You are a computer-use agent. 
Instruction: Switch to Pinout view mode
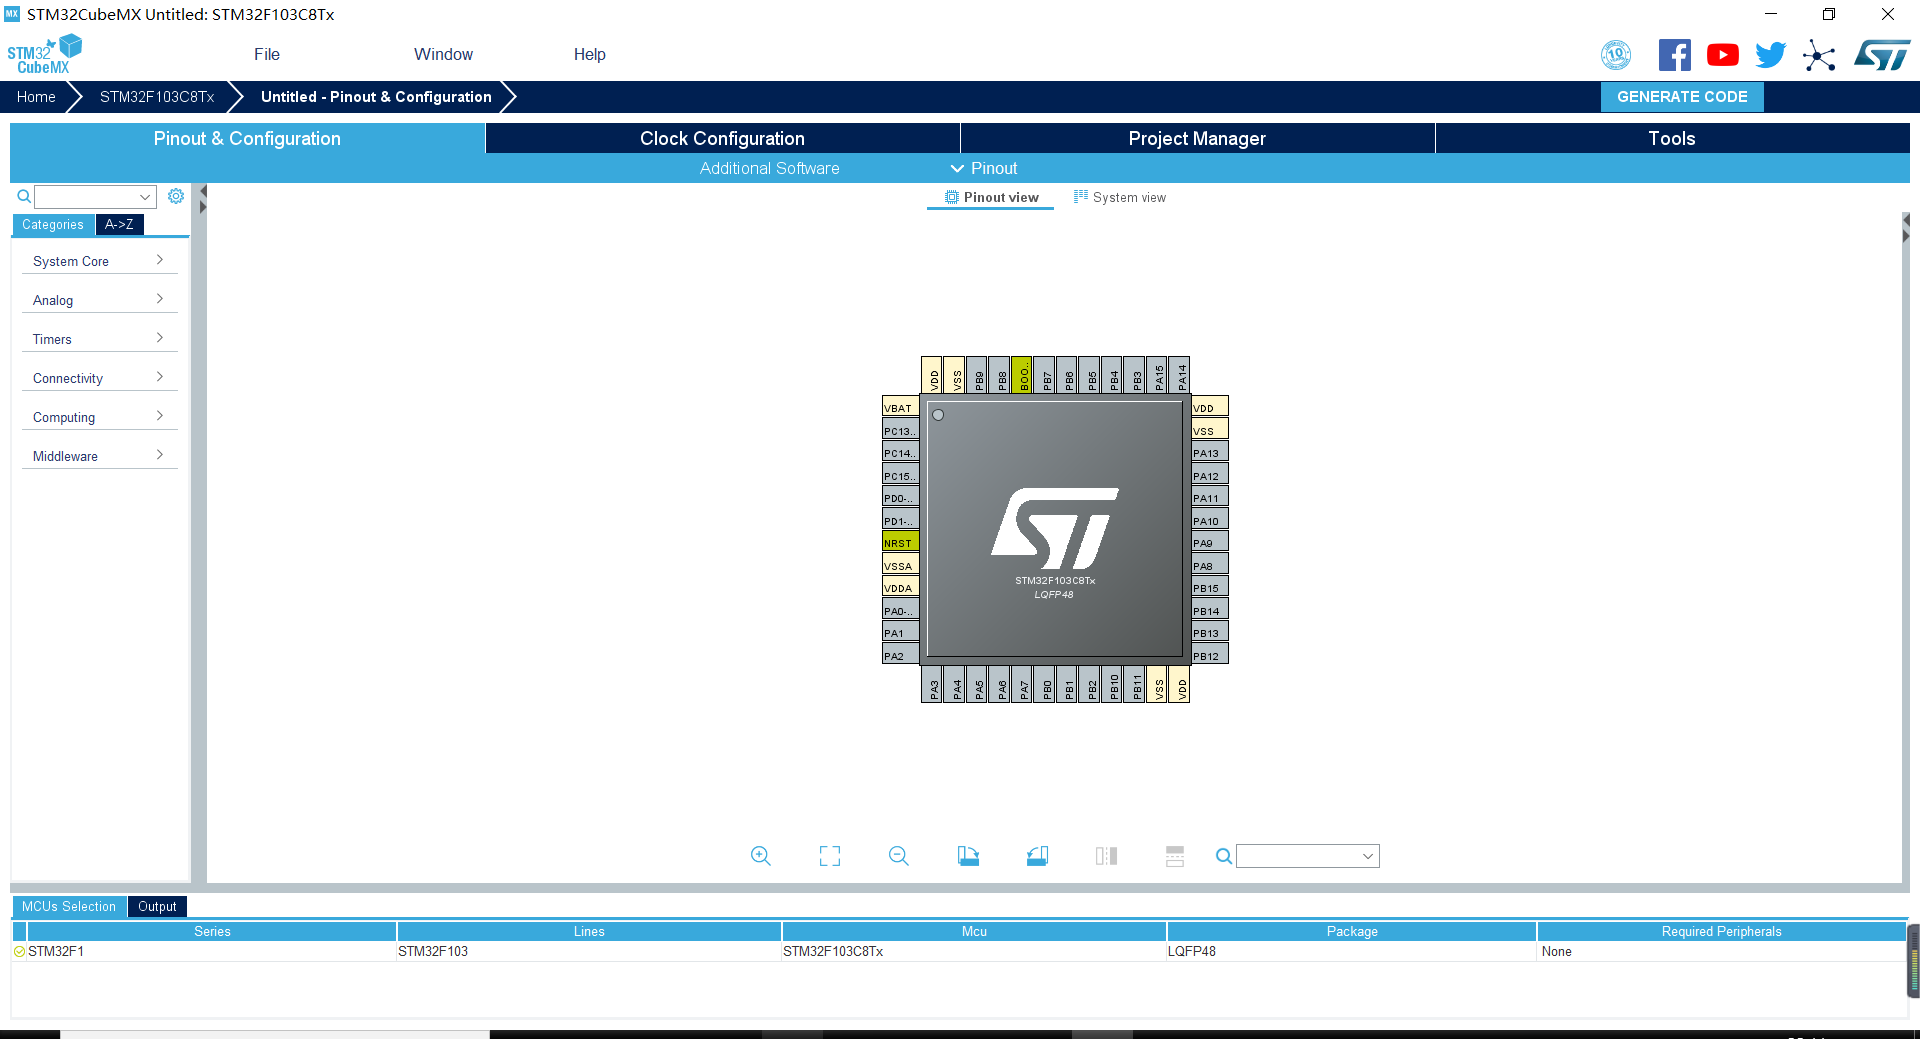click(x=990, y=197)
